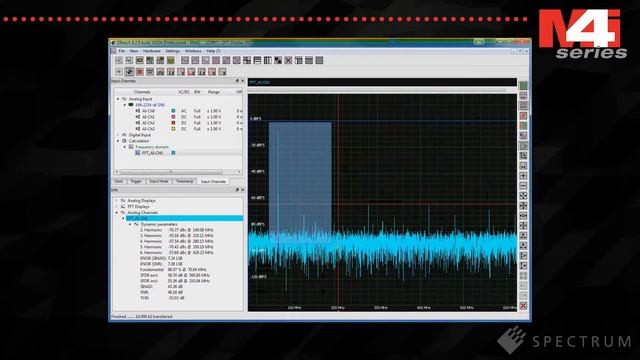
Task: Click the blue swatch beside FFT_AI-Ch0 in the channel tree
Action: click(x=173, y=153)
